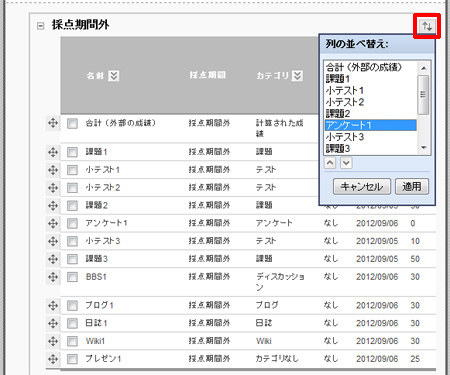
Task: Select 小テスト1 in the reorder list
Action: pyautogui.click(x=371, y=91)
